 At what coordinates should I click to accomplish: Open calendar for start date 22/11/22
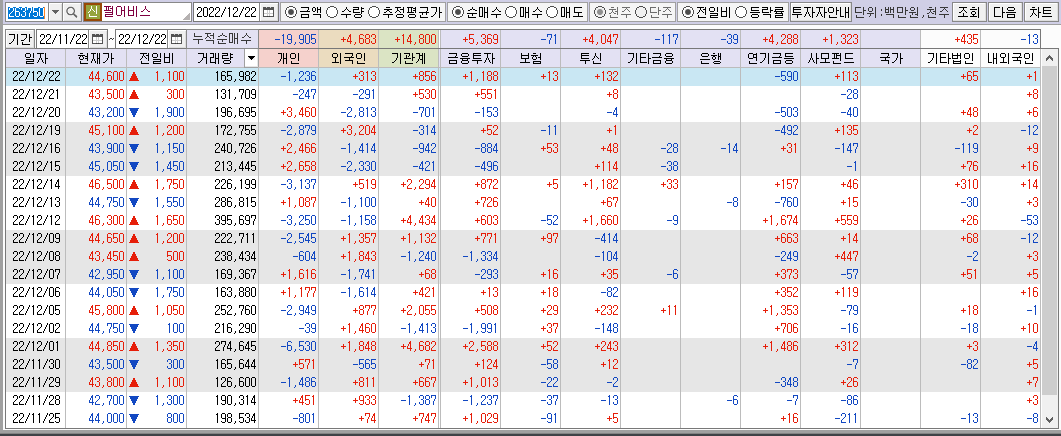pos(97,39)
